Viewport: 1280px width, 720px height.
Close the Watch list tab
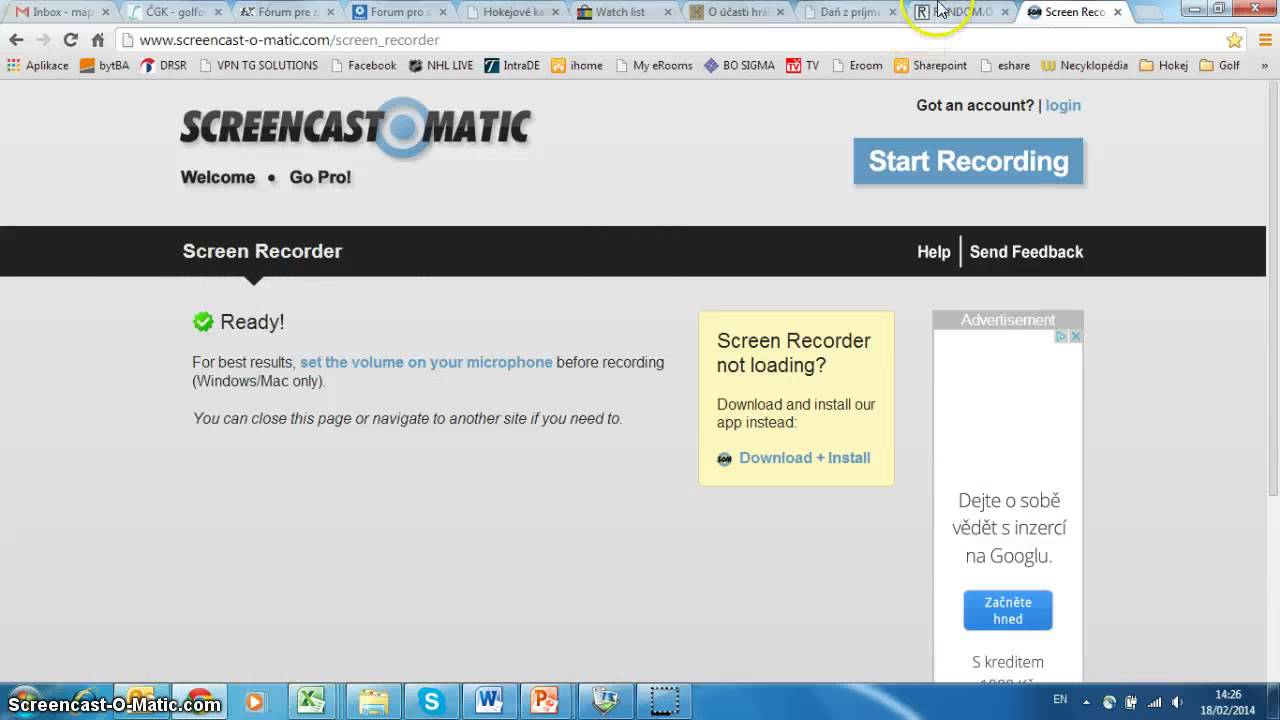coord(668,12)
